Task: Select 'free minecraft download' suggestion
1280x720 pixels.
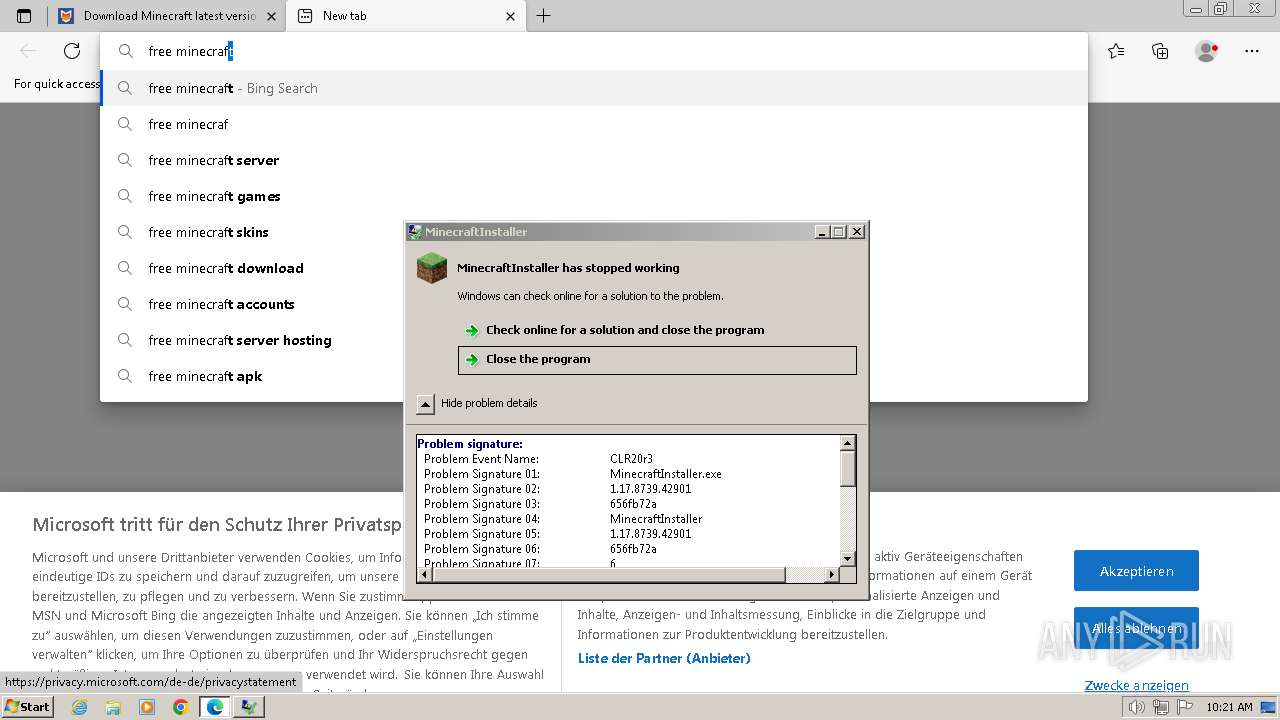Action: pos(594,268)
